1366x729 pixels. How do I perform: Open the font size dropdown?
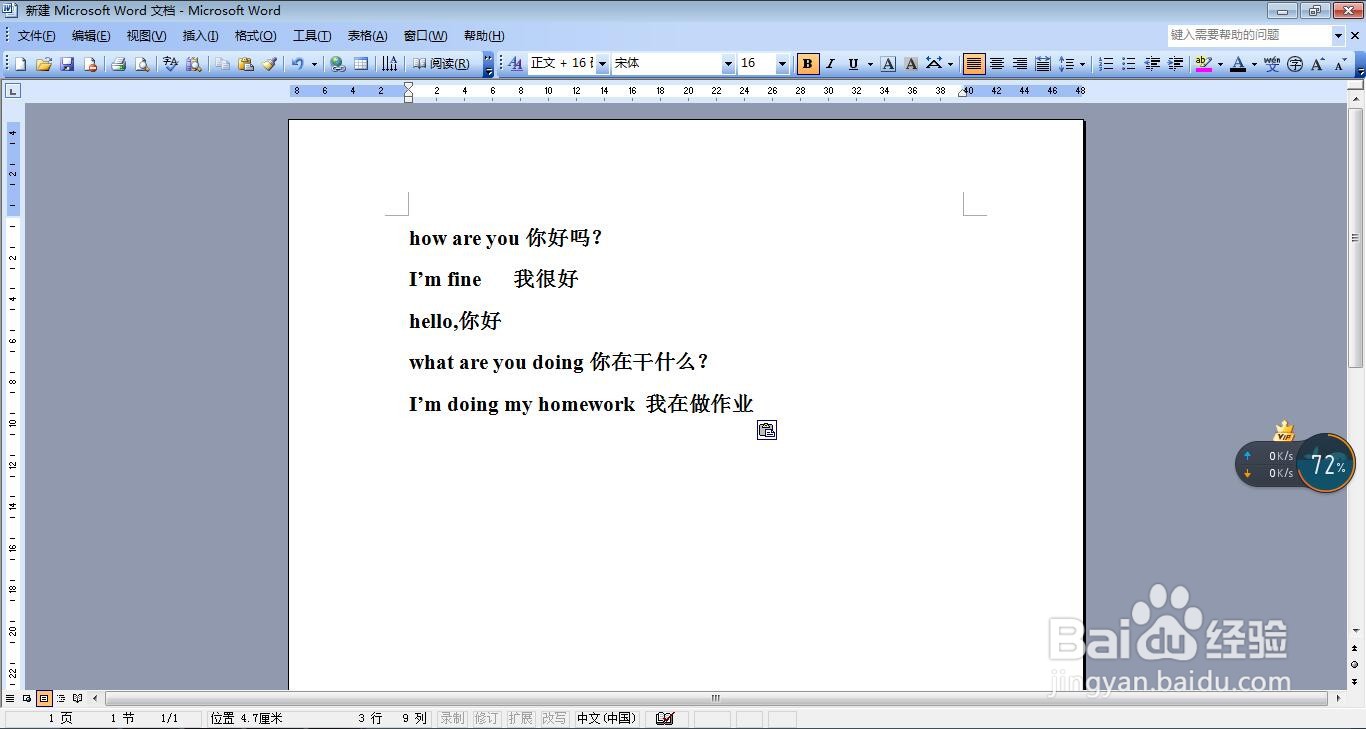783,63
